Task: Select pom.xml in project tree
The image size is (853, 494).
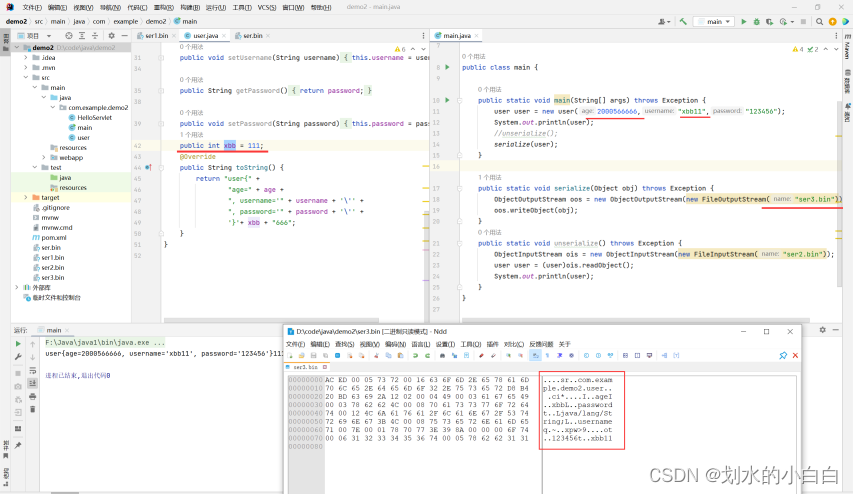Action: click(x=54, y=238)
